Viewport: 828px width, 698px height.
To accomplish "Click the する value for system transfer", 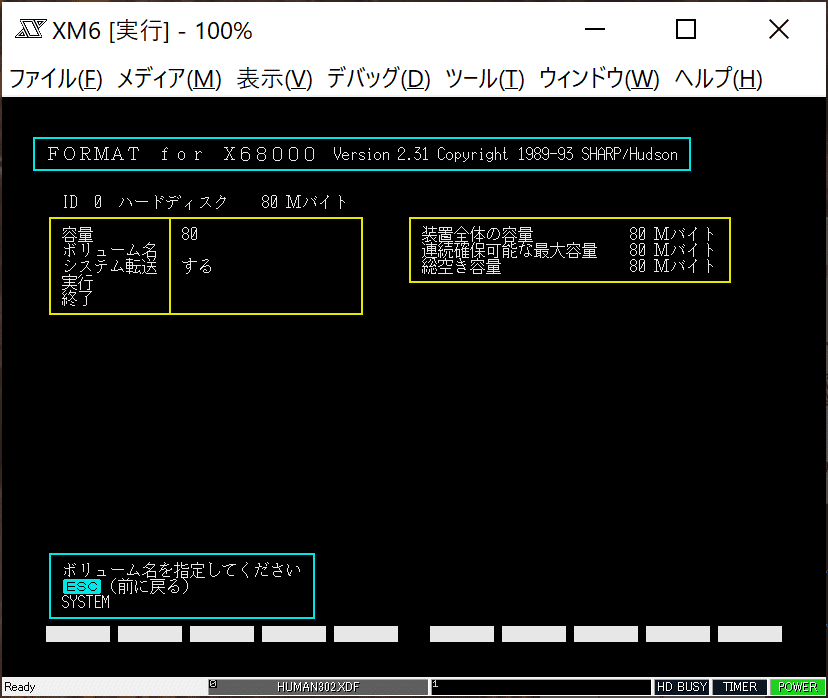I will click(x=197, y=267).
